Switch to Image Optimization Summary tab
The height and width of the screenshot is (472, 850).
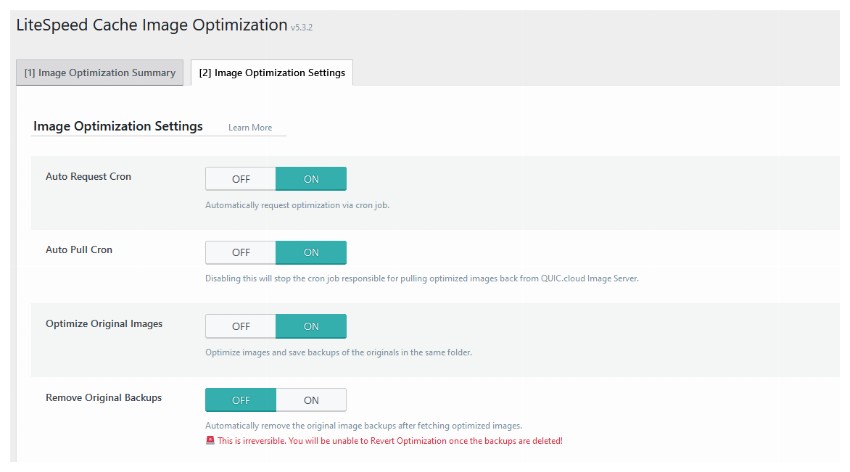100,73
